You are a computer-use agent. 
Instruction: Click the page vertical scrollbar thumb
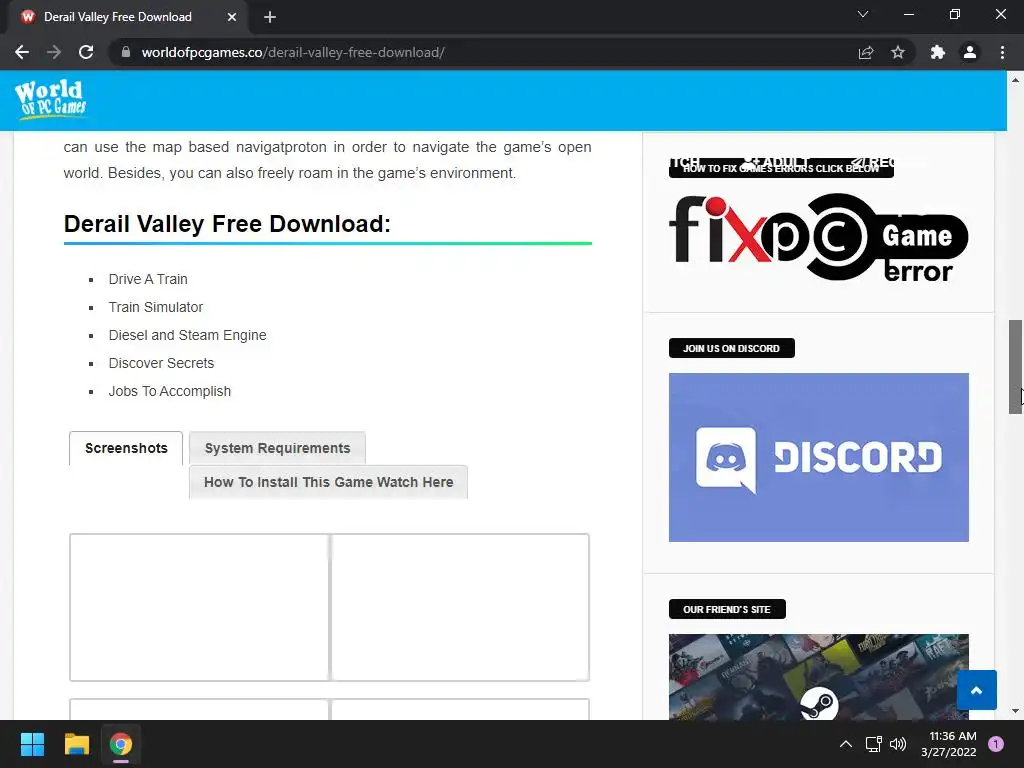coord(1016,366)
